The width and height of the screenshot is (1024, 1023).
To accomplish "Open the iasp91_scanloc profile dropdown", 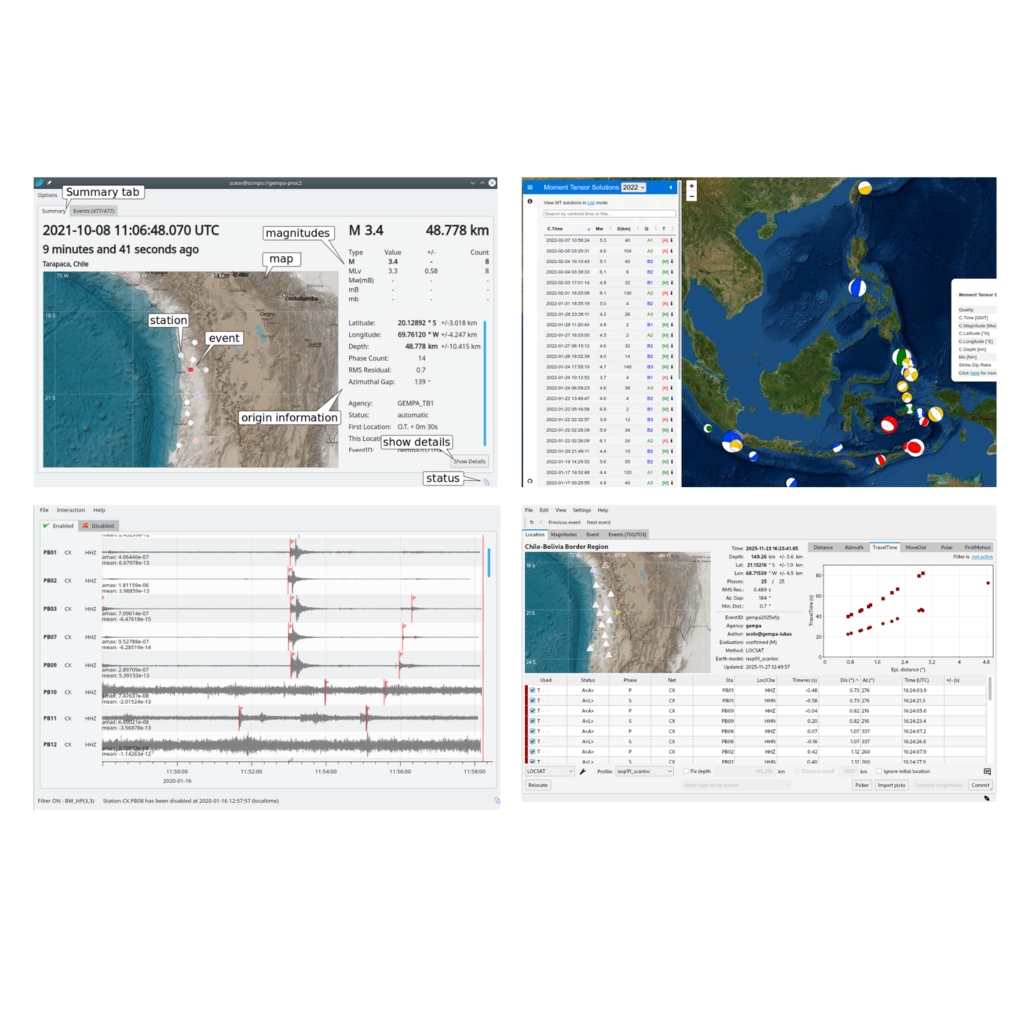I will tap(645, 772).
